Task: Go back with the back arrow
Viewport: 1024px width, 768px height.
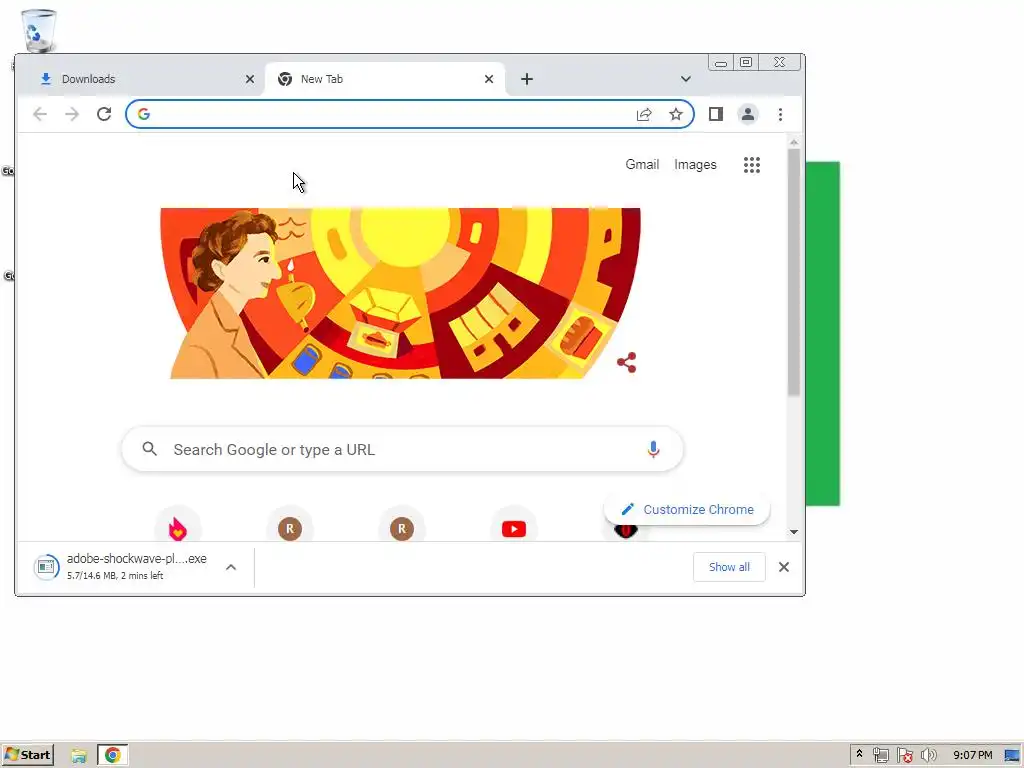Action: click(x=40, y=114)
